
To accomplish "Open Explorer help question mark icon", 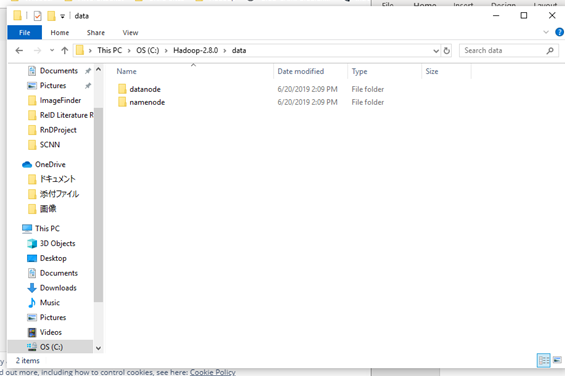I will tap(560, 32).
